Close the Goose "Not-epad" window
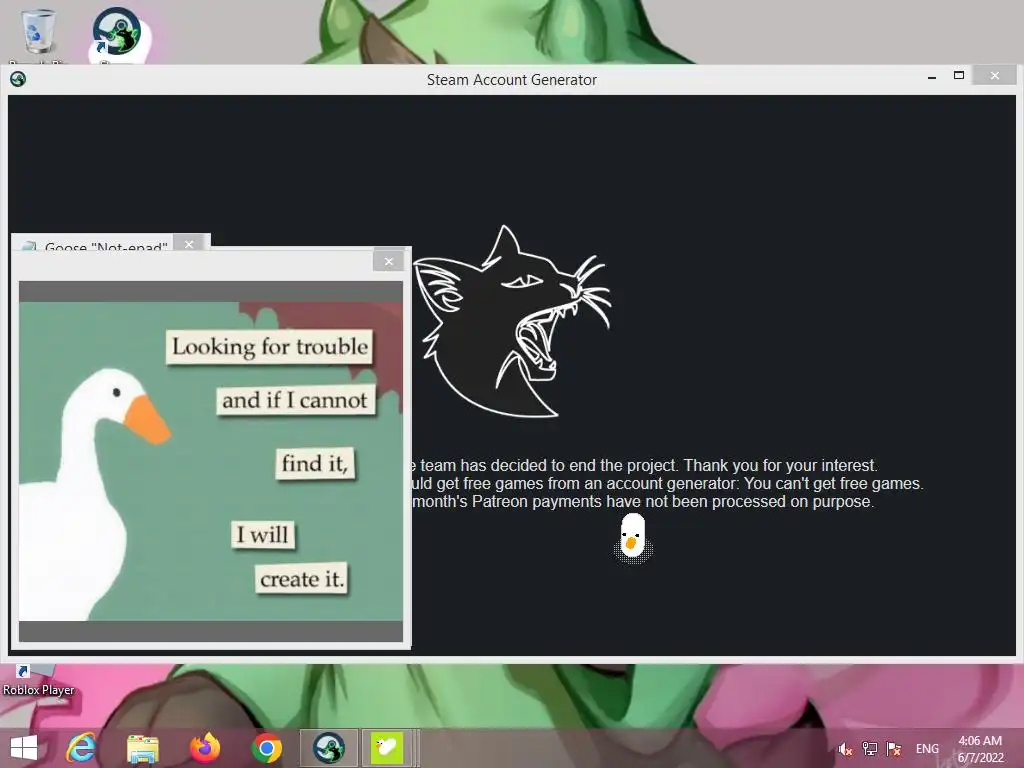1024x768 pixels. pyautogui.click(x=189, y=244)
